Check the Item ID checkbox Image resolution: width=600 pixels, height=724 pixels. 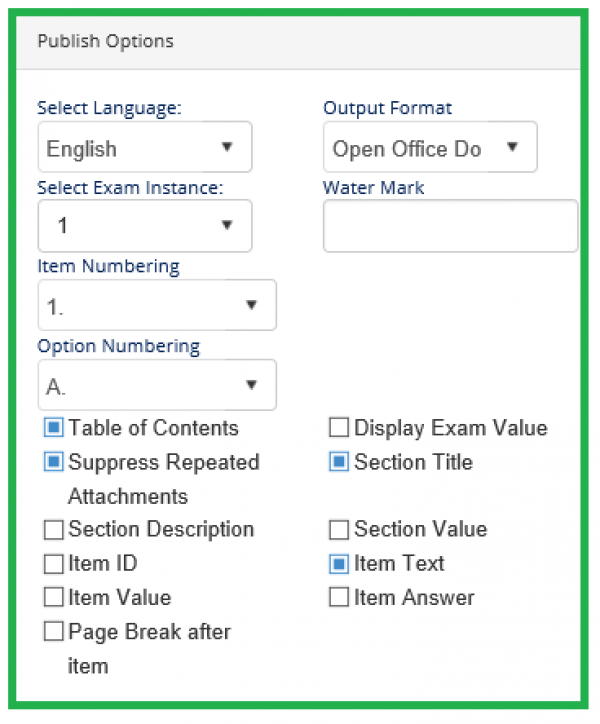tap(54, 564)
